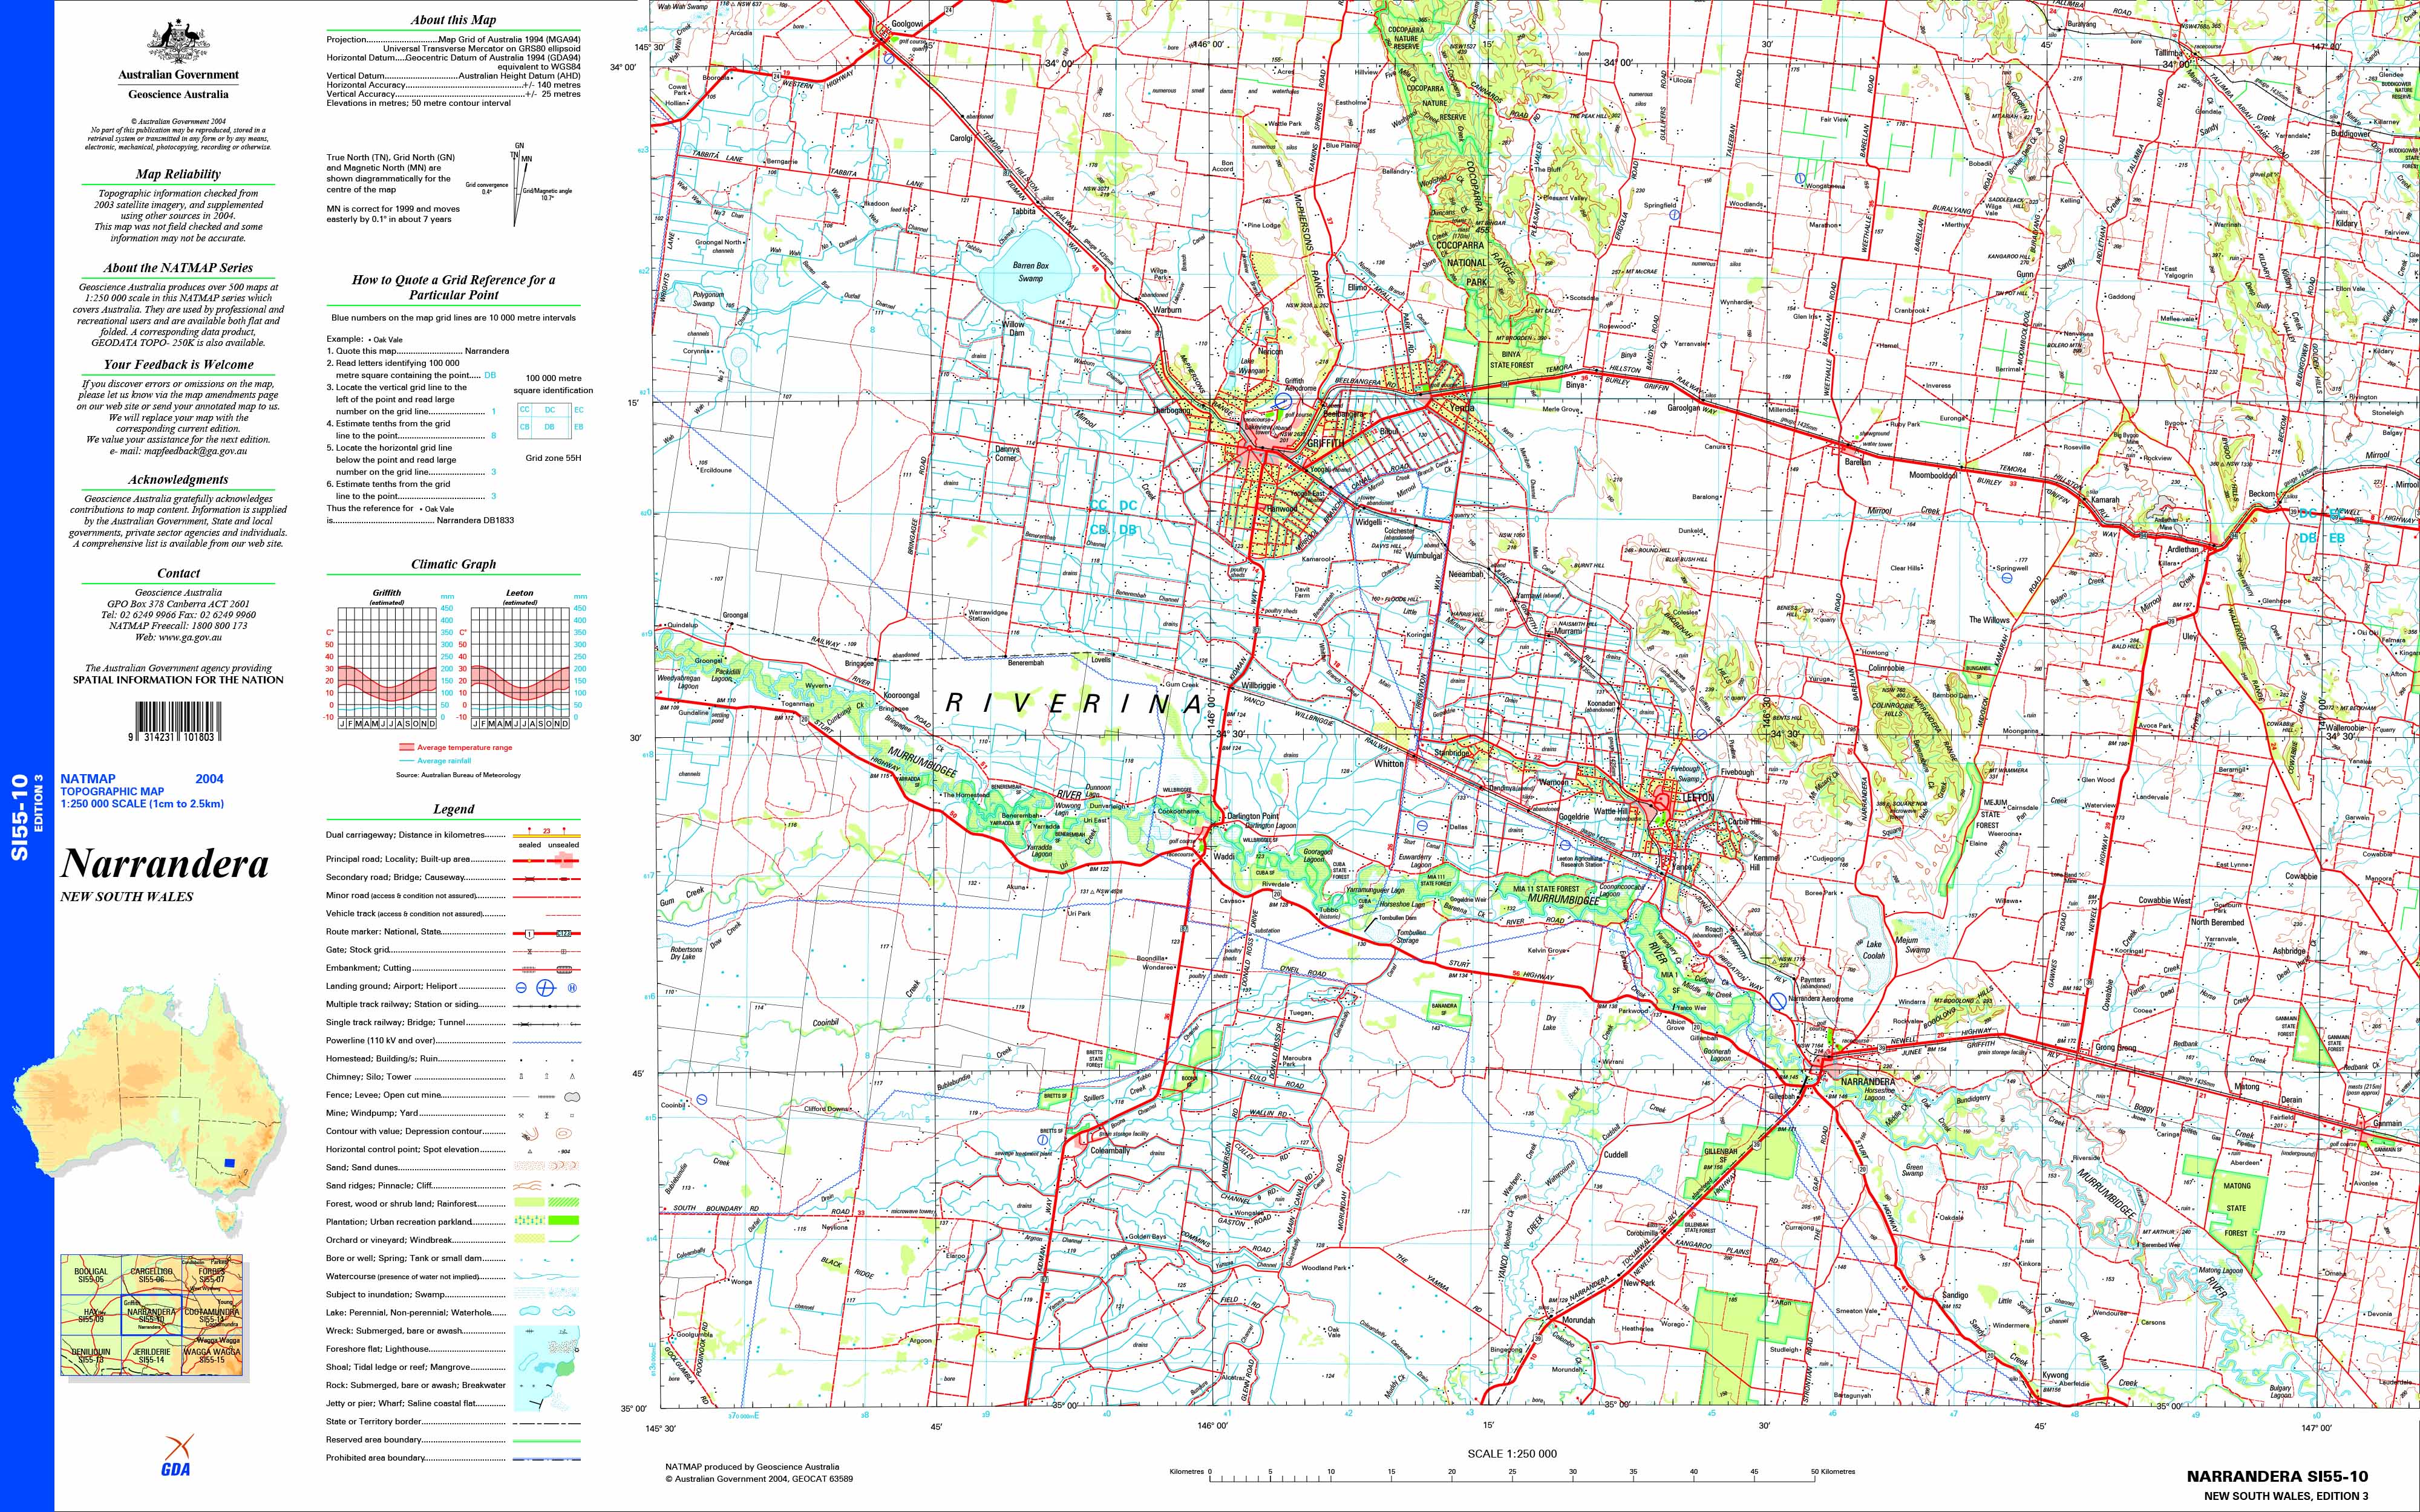The image size is (2420, 1512).
Task: Select the "Map Reliability" heading
Action: (178, 174)
